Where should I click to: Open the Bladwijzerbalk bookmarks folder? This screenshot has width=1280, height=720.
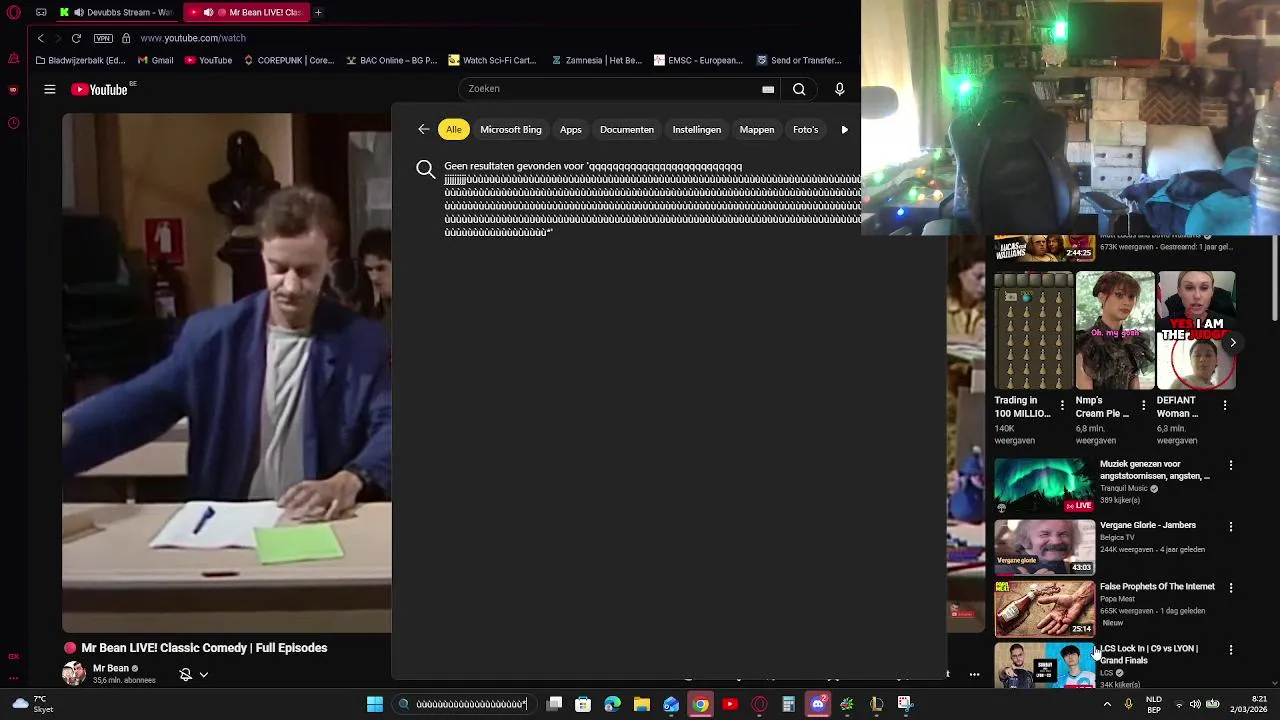(80, 60)
